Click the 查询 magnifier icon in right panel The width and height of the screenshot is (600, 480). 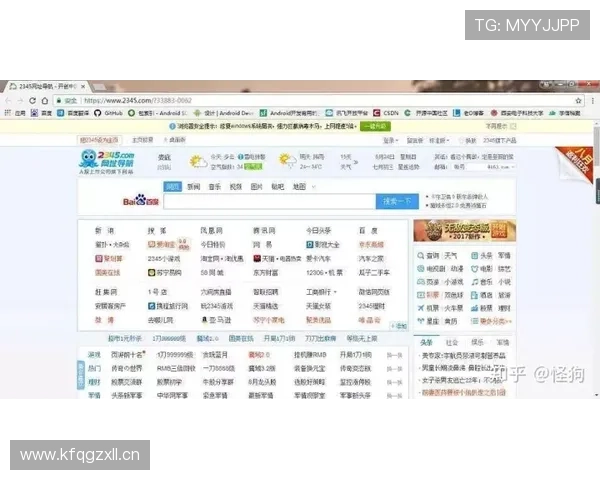pyautogui.click(x=421, y=255)
